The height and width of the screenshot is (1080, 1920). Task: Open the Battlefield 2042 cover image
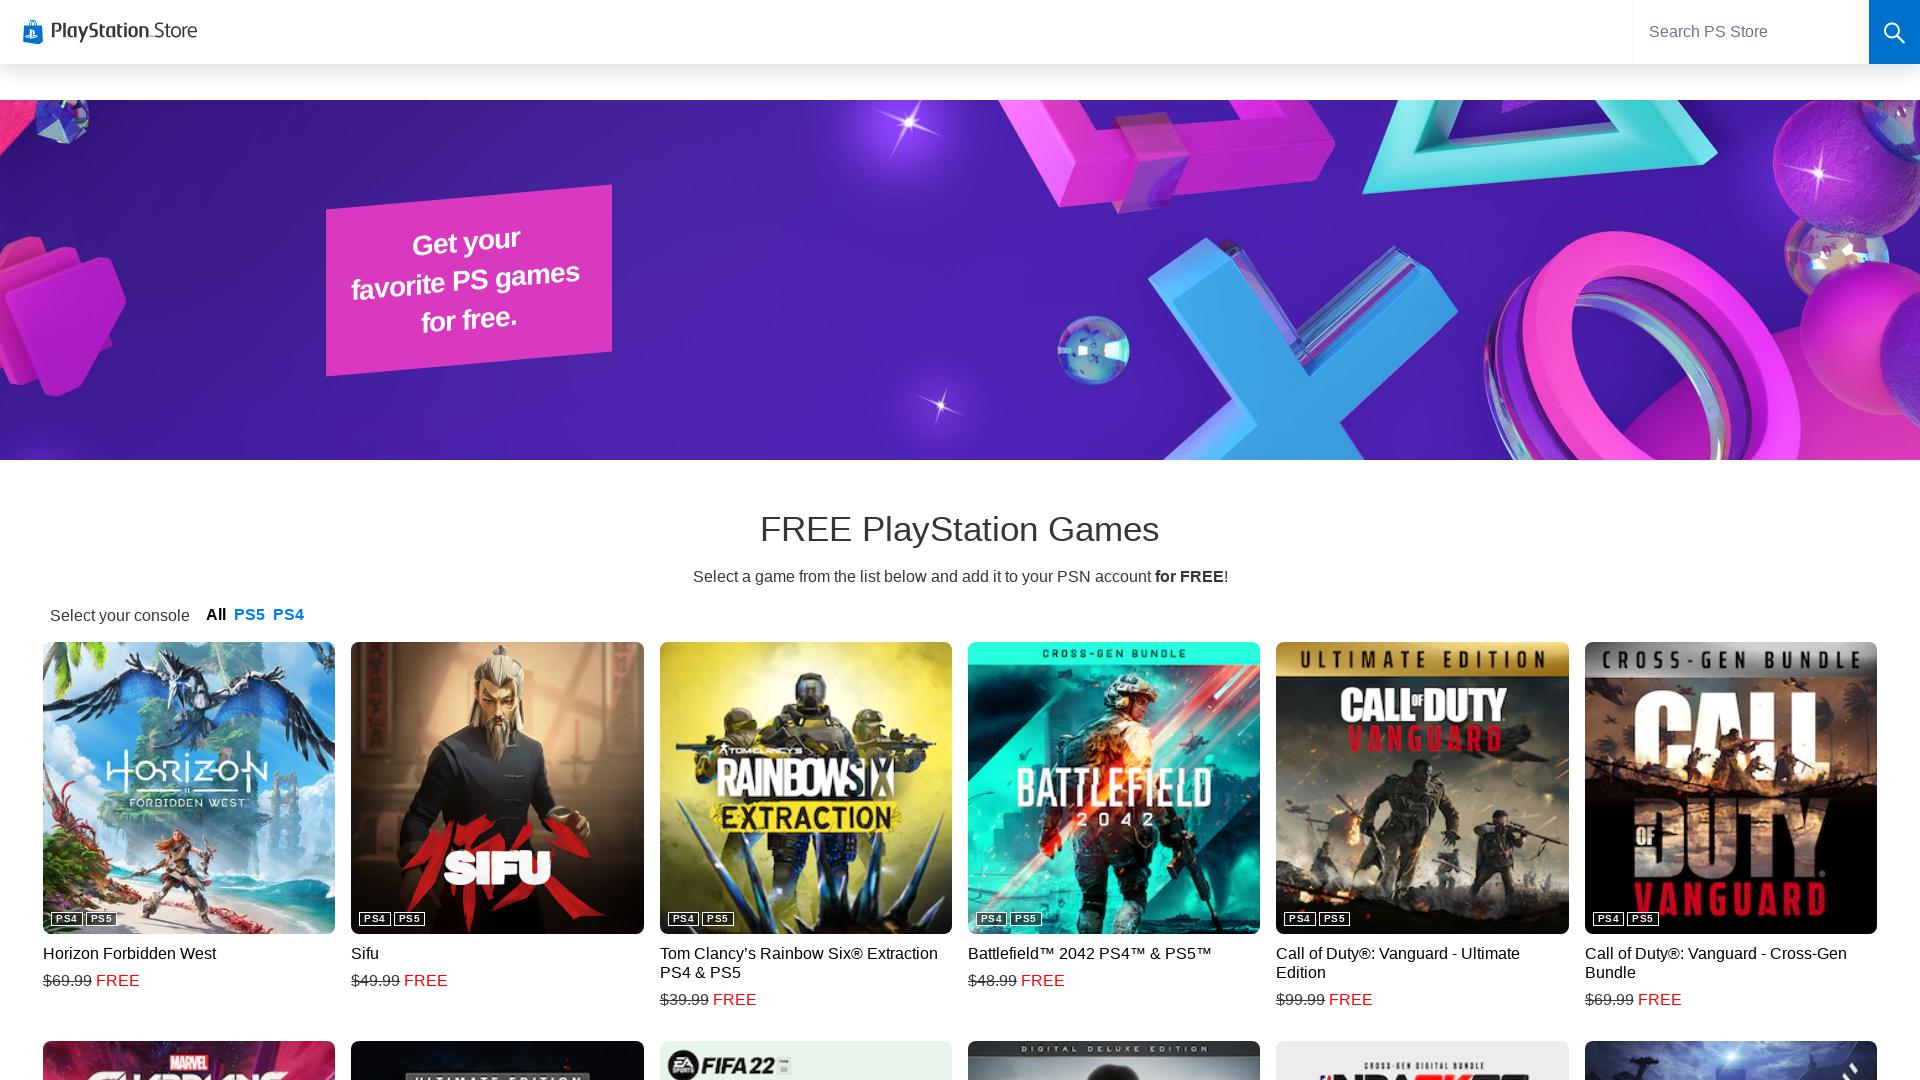coord(1114,788)
